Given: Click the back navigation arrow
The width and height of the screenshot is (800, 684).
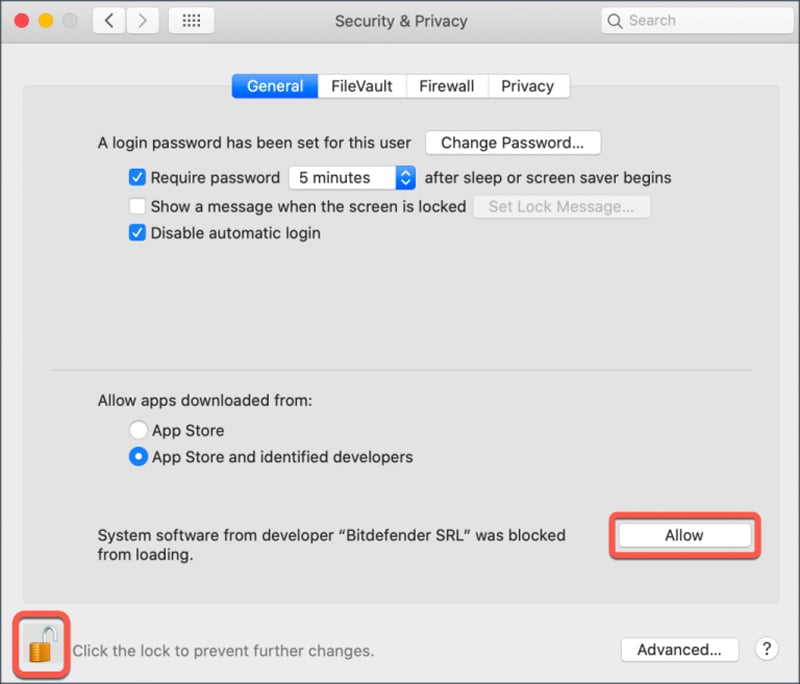Looking at the screenshot, I should coord(109,21).
